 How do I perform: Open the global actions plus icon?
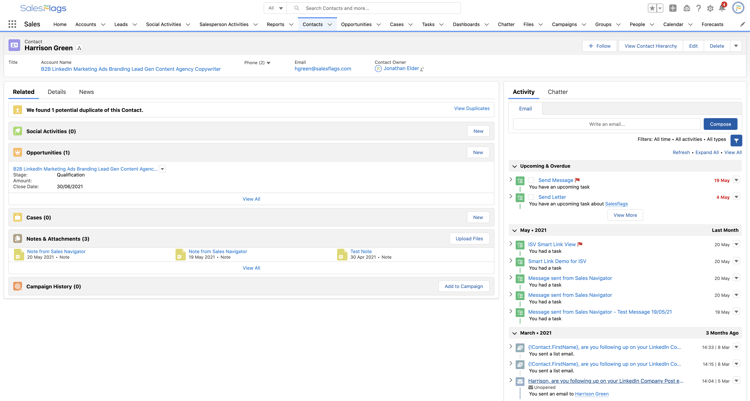[x=673, y=8]
